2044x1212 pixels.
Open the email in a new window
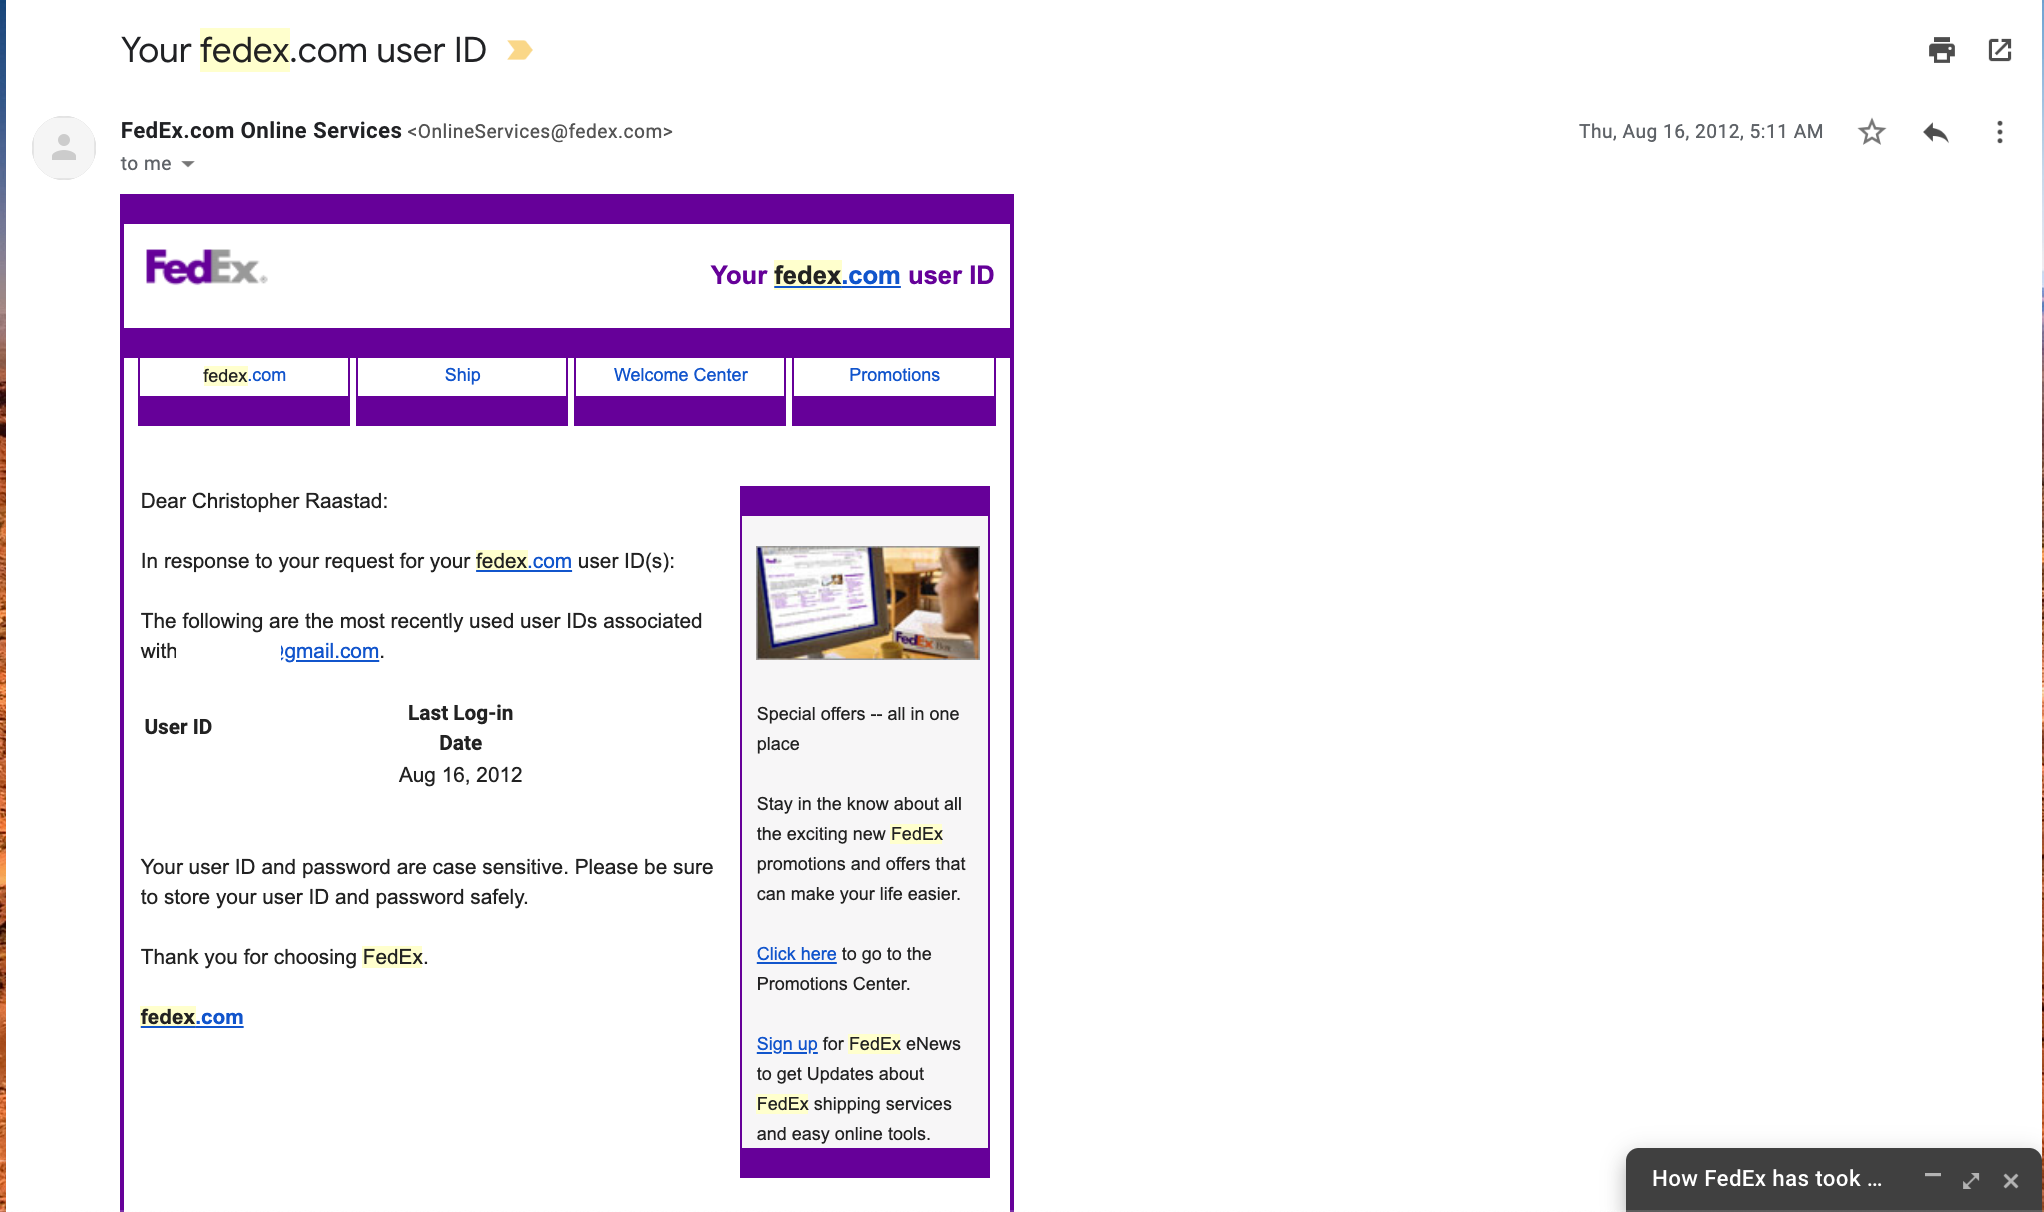(x=1999, y=50)
